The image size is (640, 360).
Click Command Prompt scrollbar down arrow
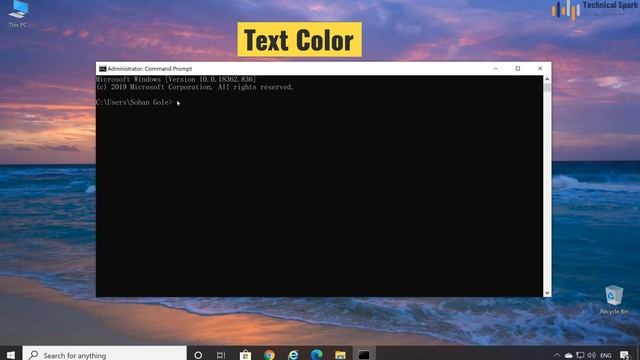pos(547,293)
